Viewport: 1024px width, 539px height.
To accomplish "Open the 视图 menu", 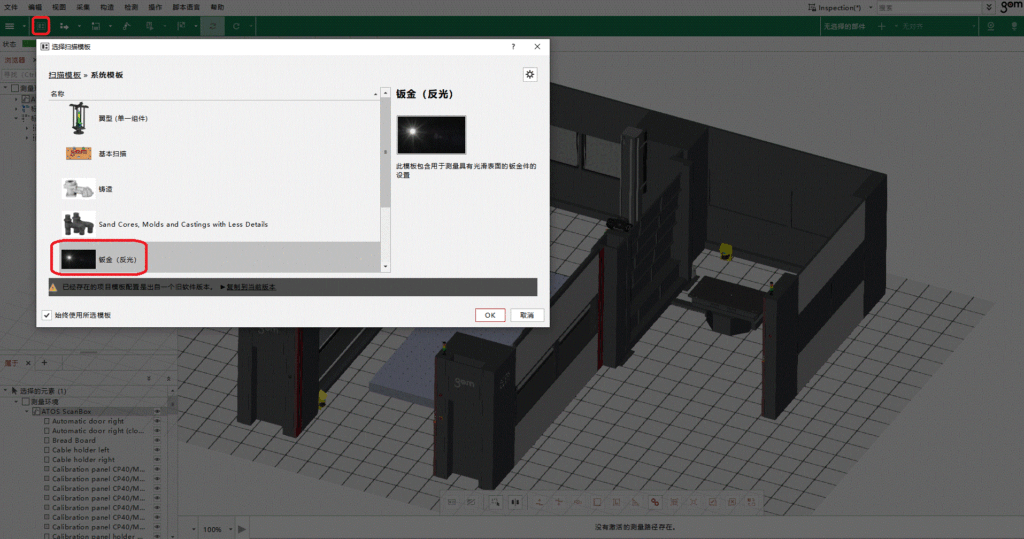I will click(59, 7).
